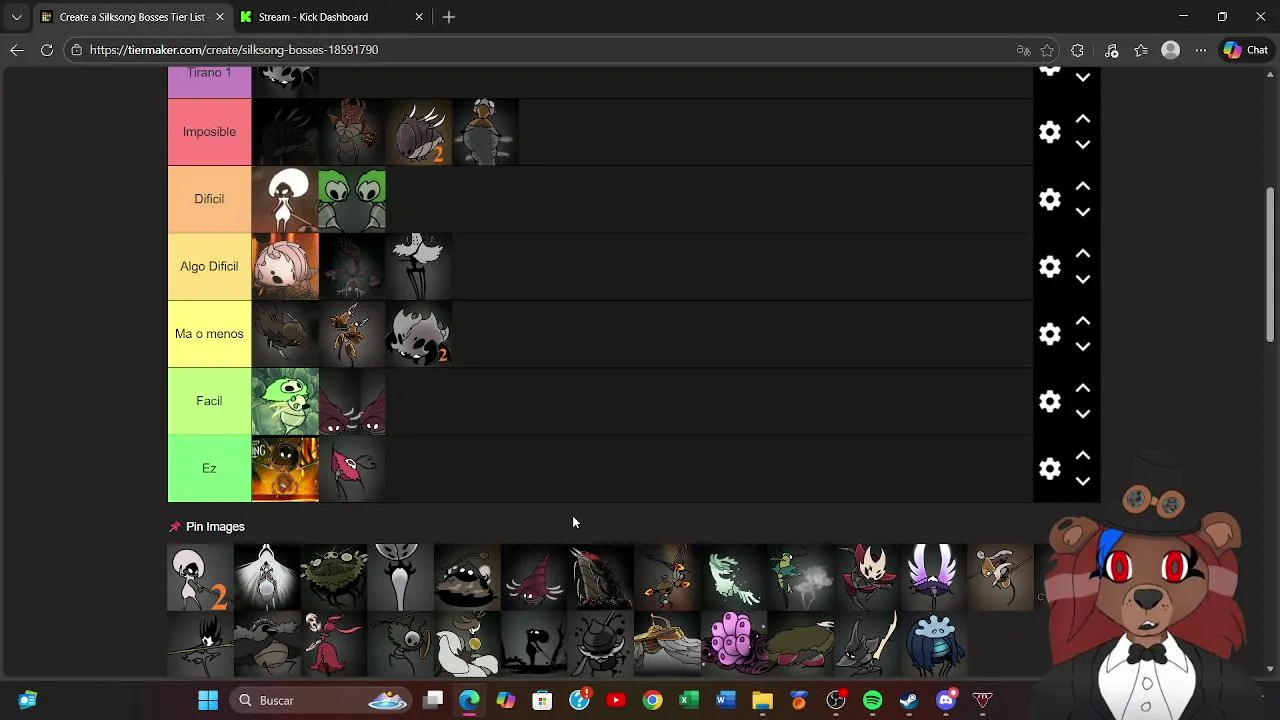Open Copilot Chat sidebar
1280x720 pixels.
point(1246,50)
